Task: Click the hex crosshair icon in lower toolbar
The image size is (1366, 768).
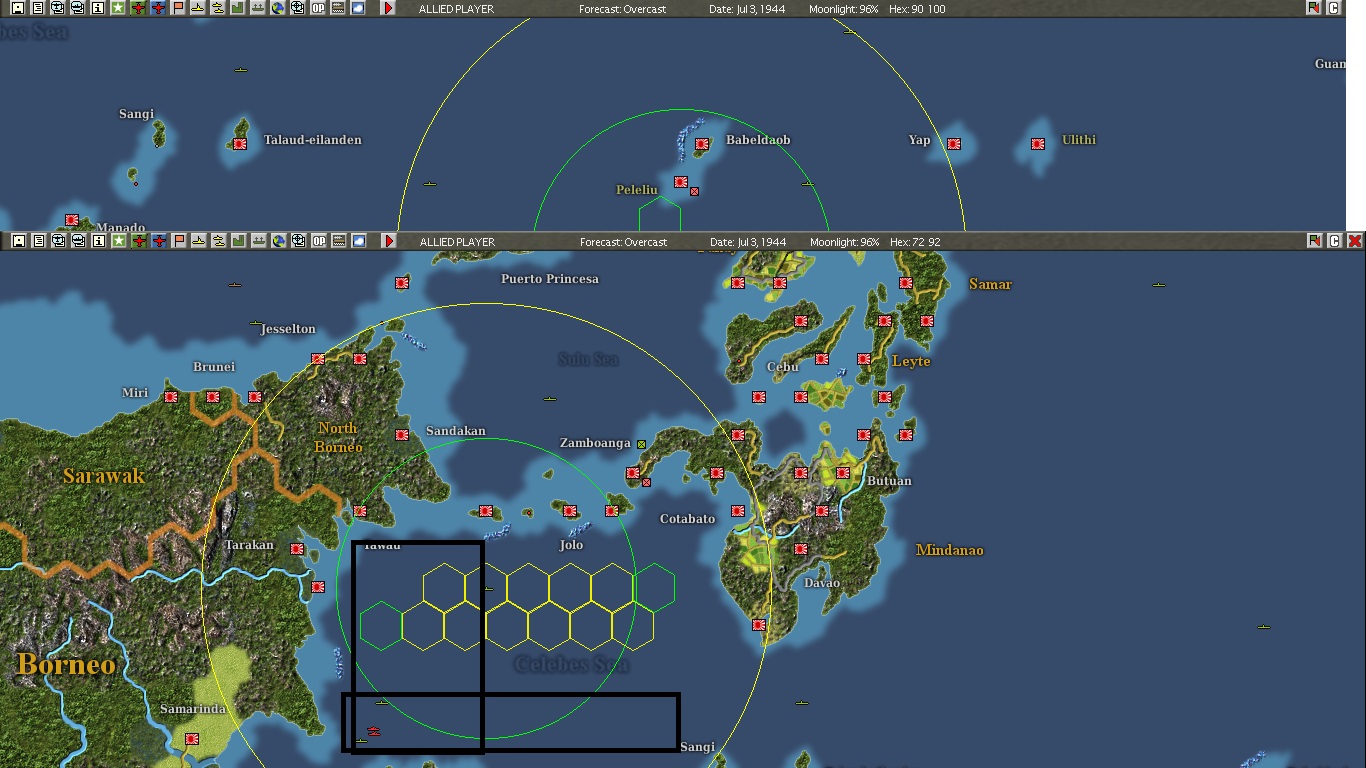Action: pyautogui.click(x=298, y=241)
